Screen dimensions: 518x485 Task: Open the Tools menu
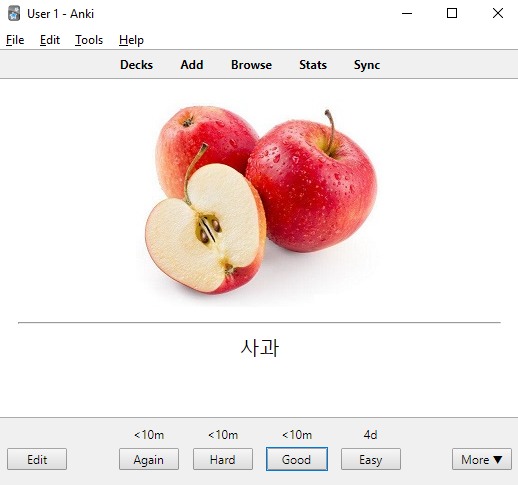[89, 40]
